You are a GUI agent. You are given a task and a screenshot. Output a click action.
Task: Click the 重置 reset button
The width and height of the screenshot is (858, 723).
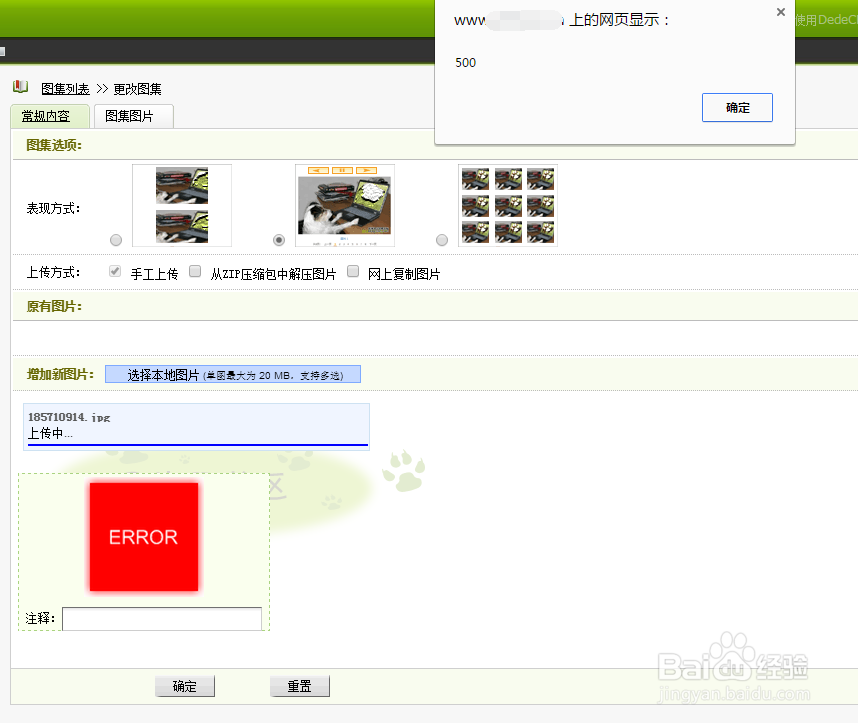pyautogui.click(x=300, y=686)
